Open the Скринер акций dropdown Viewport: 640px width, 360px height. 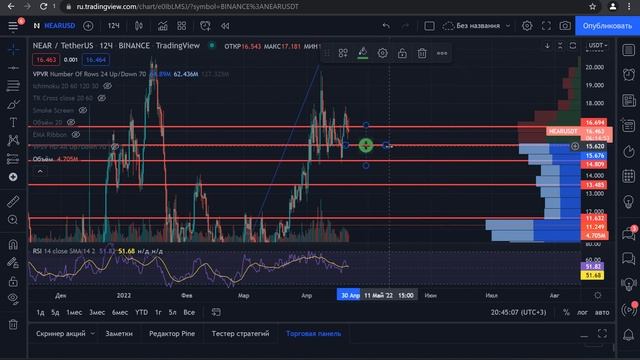coord(64,333)
